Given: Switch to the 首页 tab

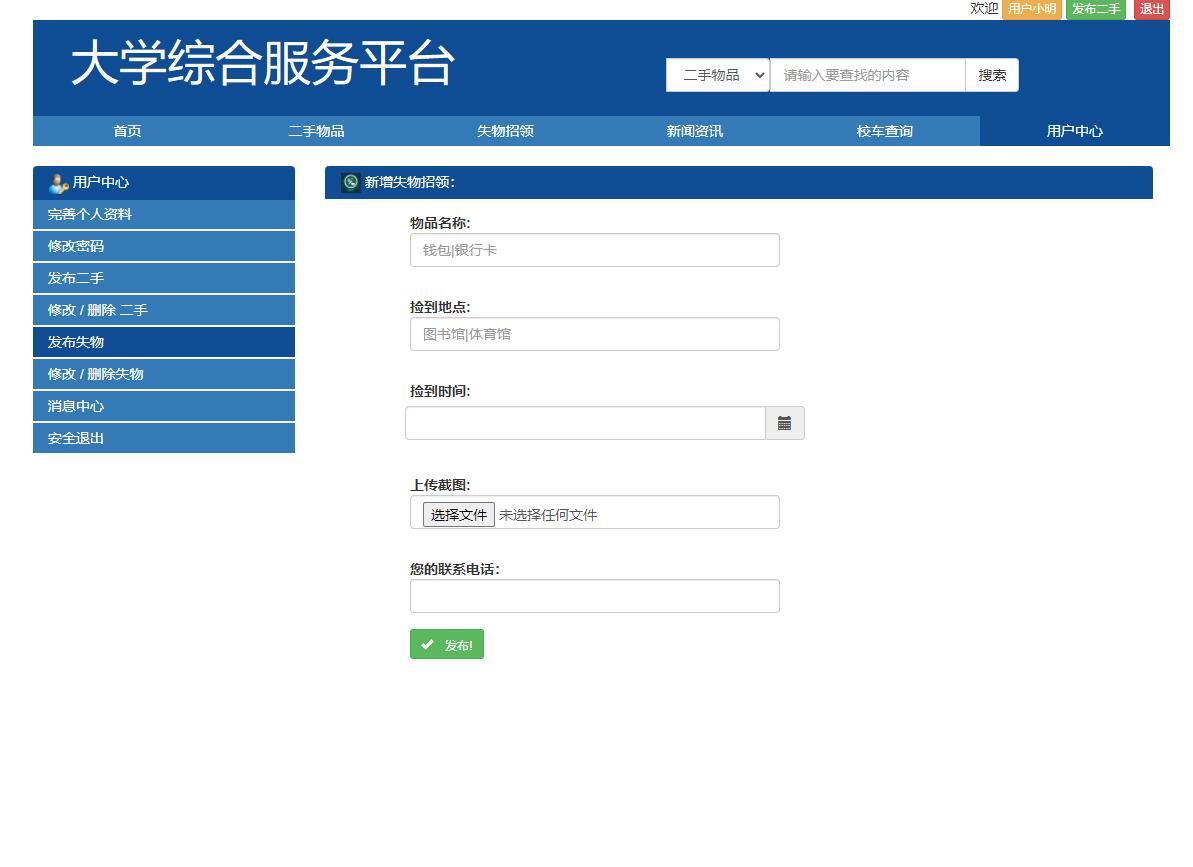Looking at the screenshot, I should (128, 131).
